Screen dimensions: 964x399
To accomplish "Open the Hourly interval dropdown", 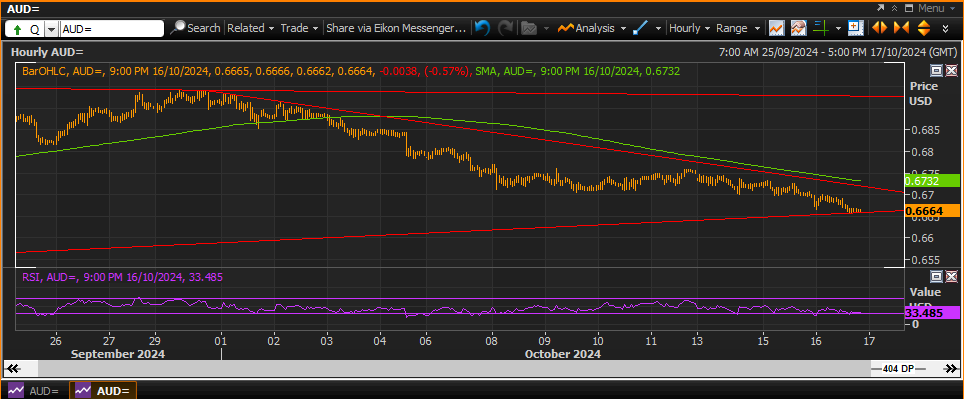I will tap(689, 28).
